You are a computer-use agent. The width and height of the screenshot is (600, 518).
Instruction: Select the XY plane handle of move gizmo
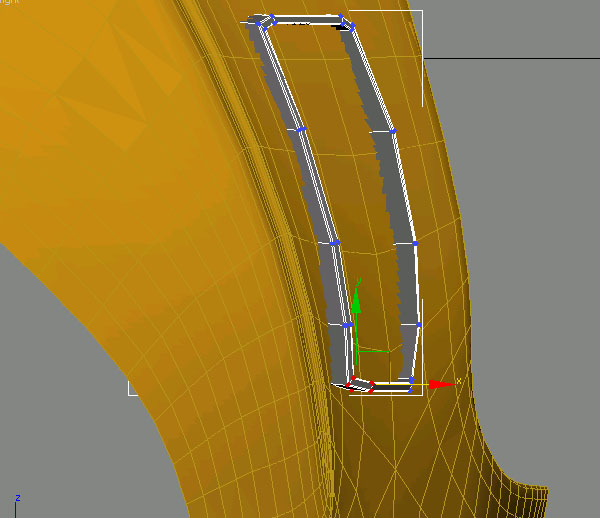(x=373, y=367)
